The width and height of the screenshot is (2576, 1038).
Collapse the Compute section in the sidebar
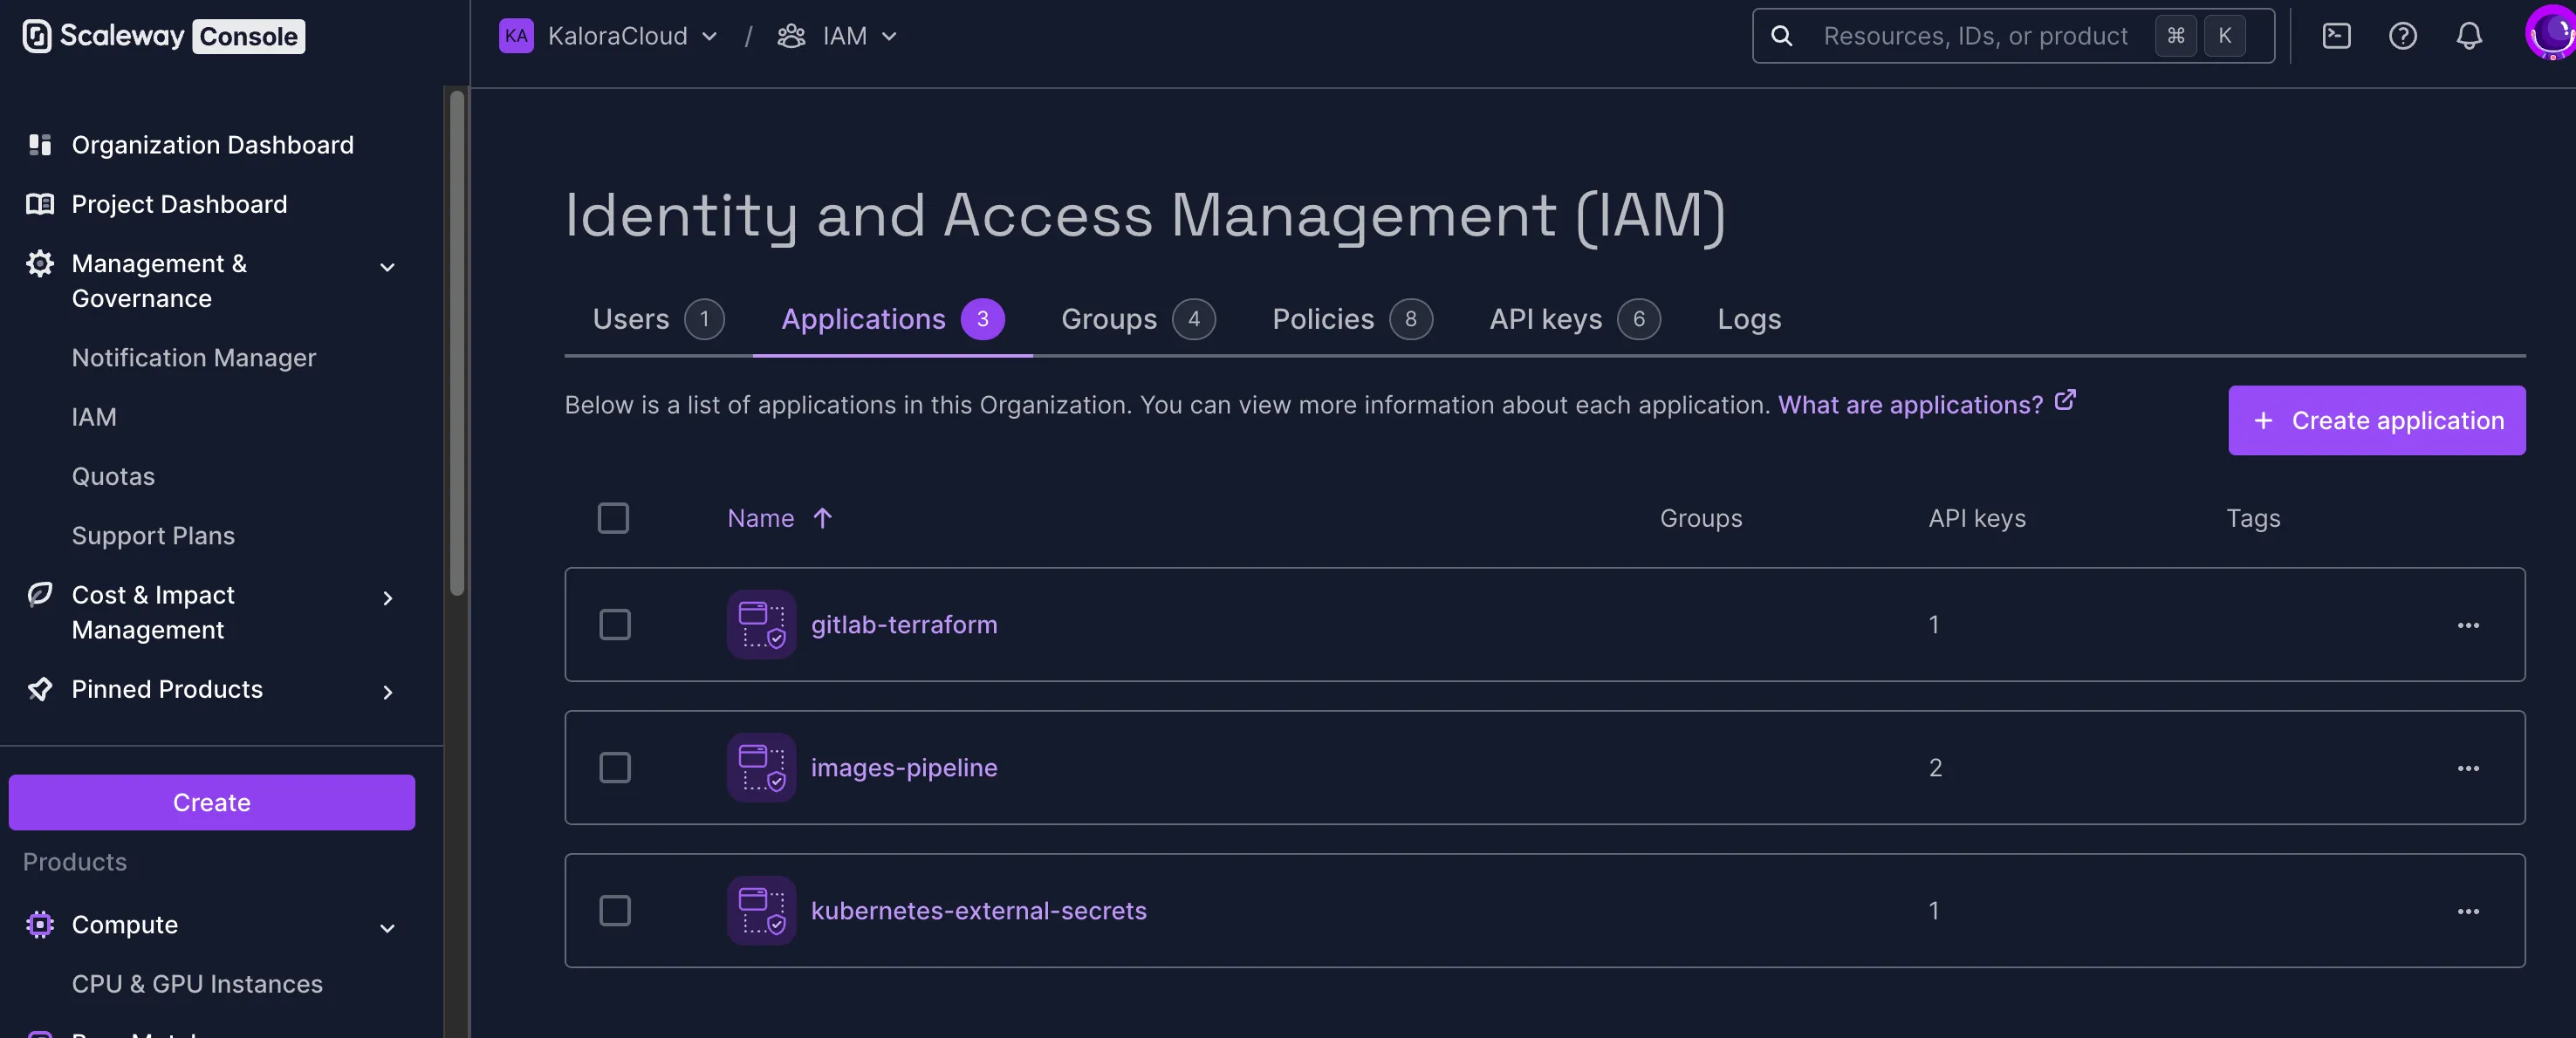[x=387, y=927]
